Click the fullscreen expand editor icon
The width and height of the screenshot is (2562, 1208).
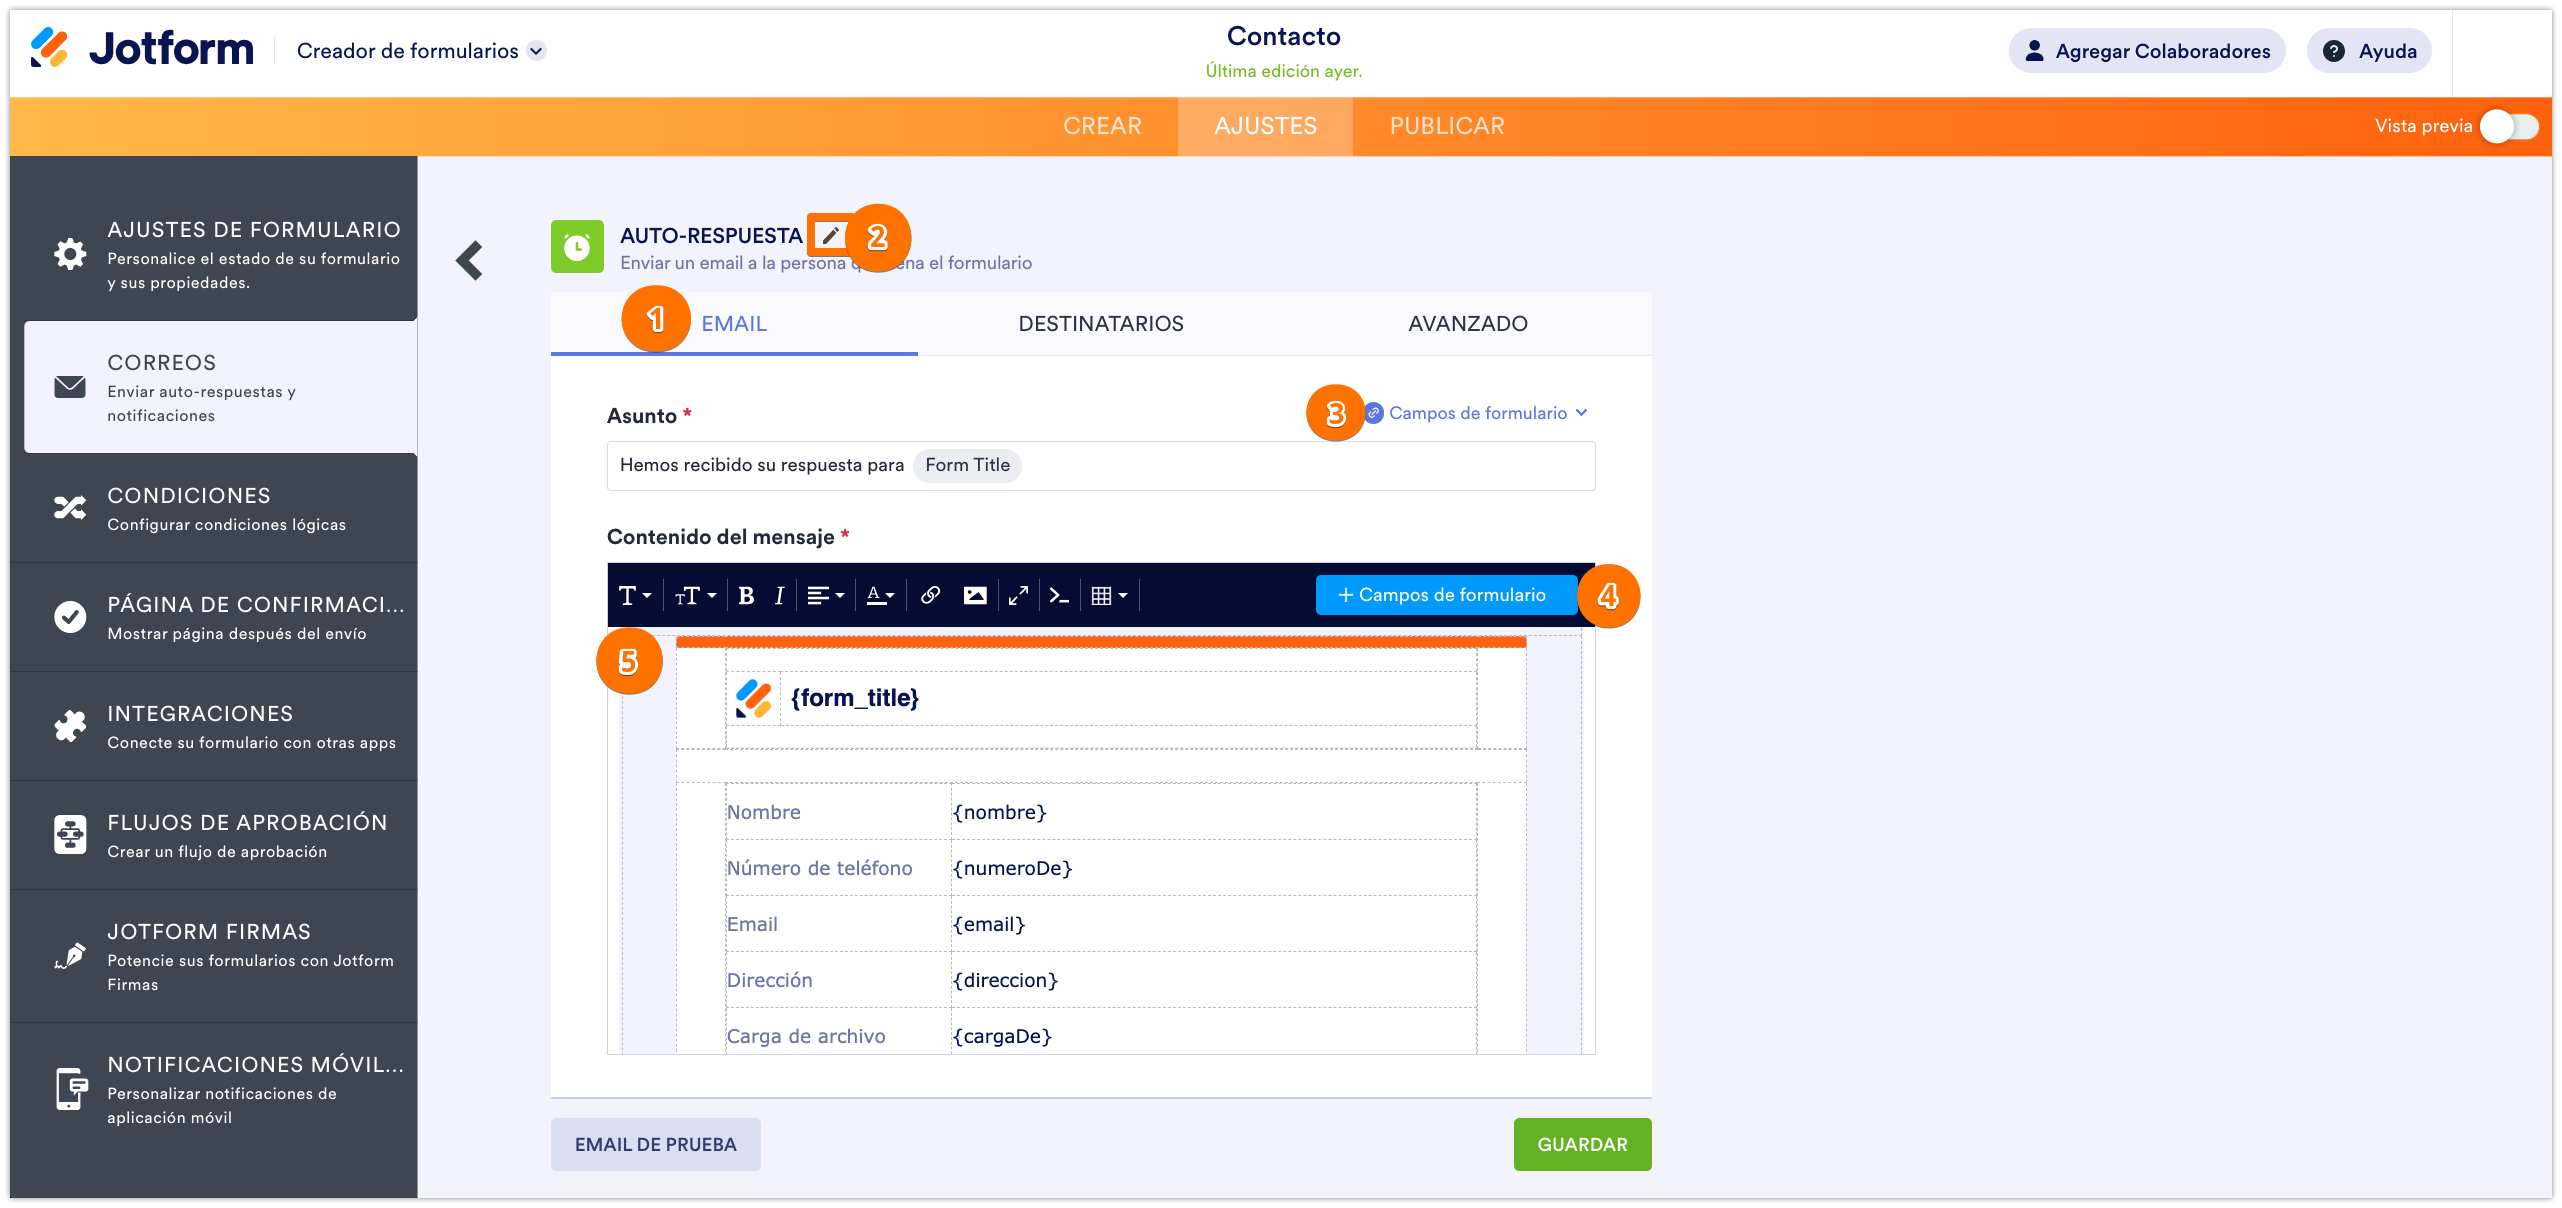(x=1018, y=596)
